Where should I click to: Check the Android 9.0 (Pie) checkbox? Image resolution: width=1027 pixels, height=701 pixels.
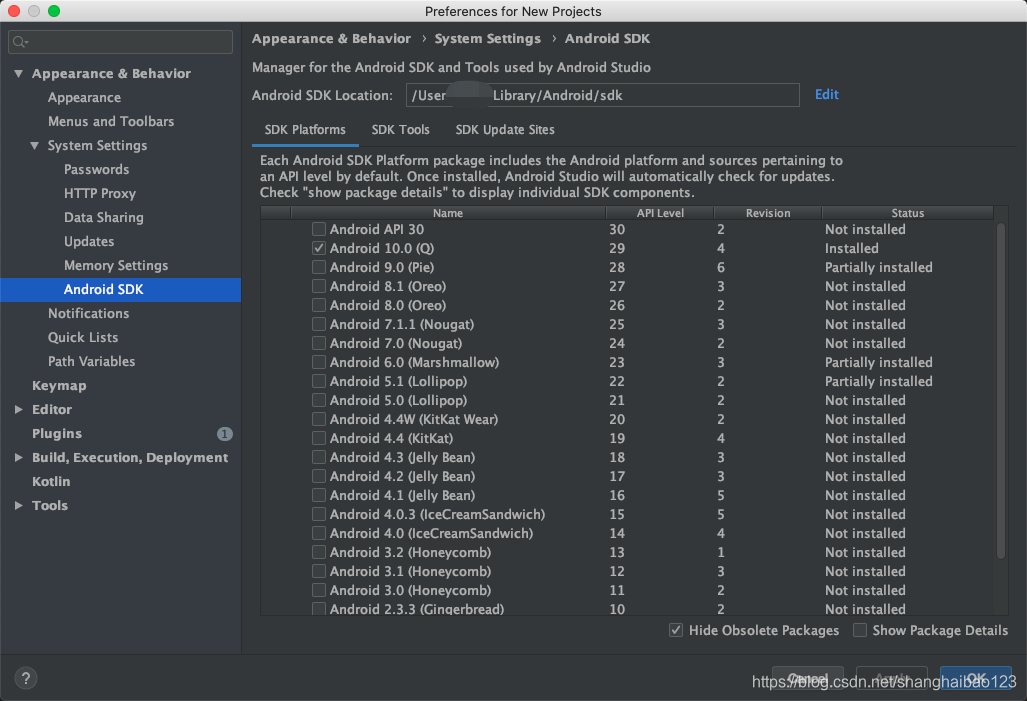[319, 267]
